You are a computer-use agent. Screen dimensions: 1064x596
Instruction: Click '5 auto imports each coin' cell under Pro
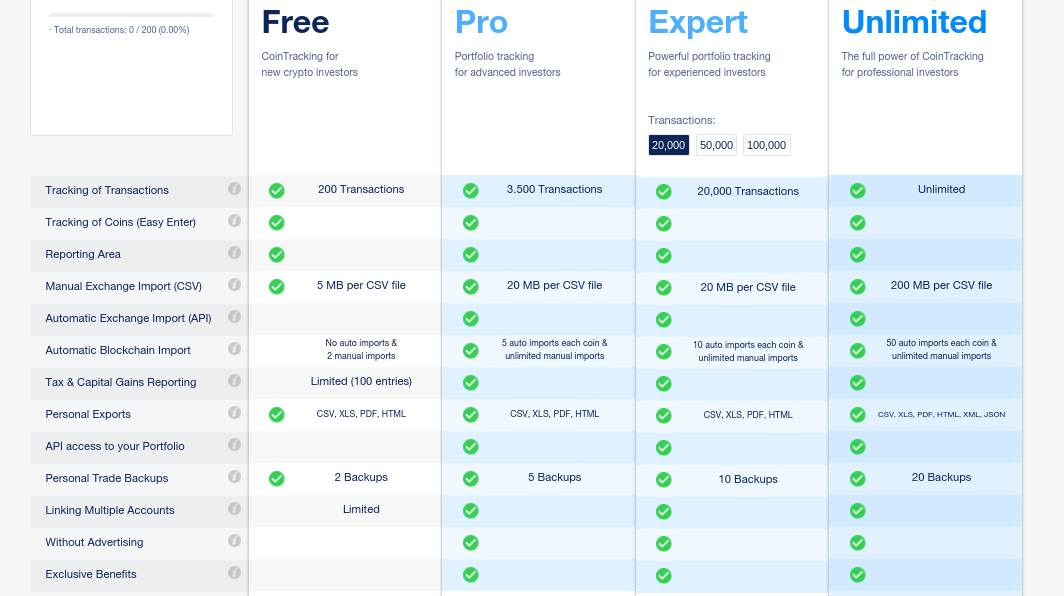554,350
